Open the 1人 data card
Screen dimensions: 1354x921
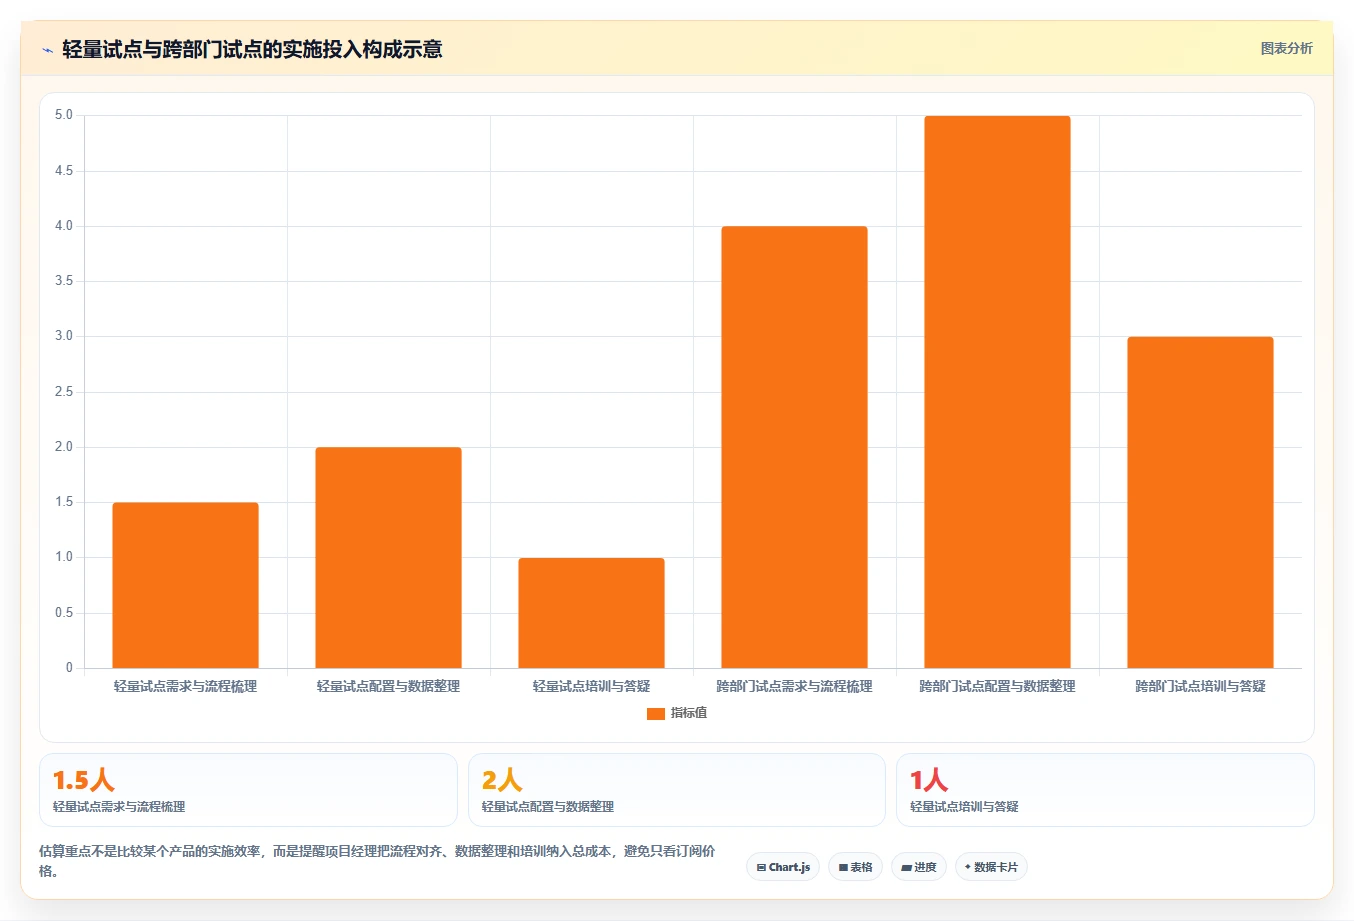coord(1105,790)
